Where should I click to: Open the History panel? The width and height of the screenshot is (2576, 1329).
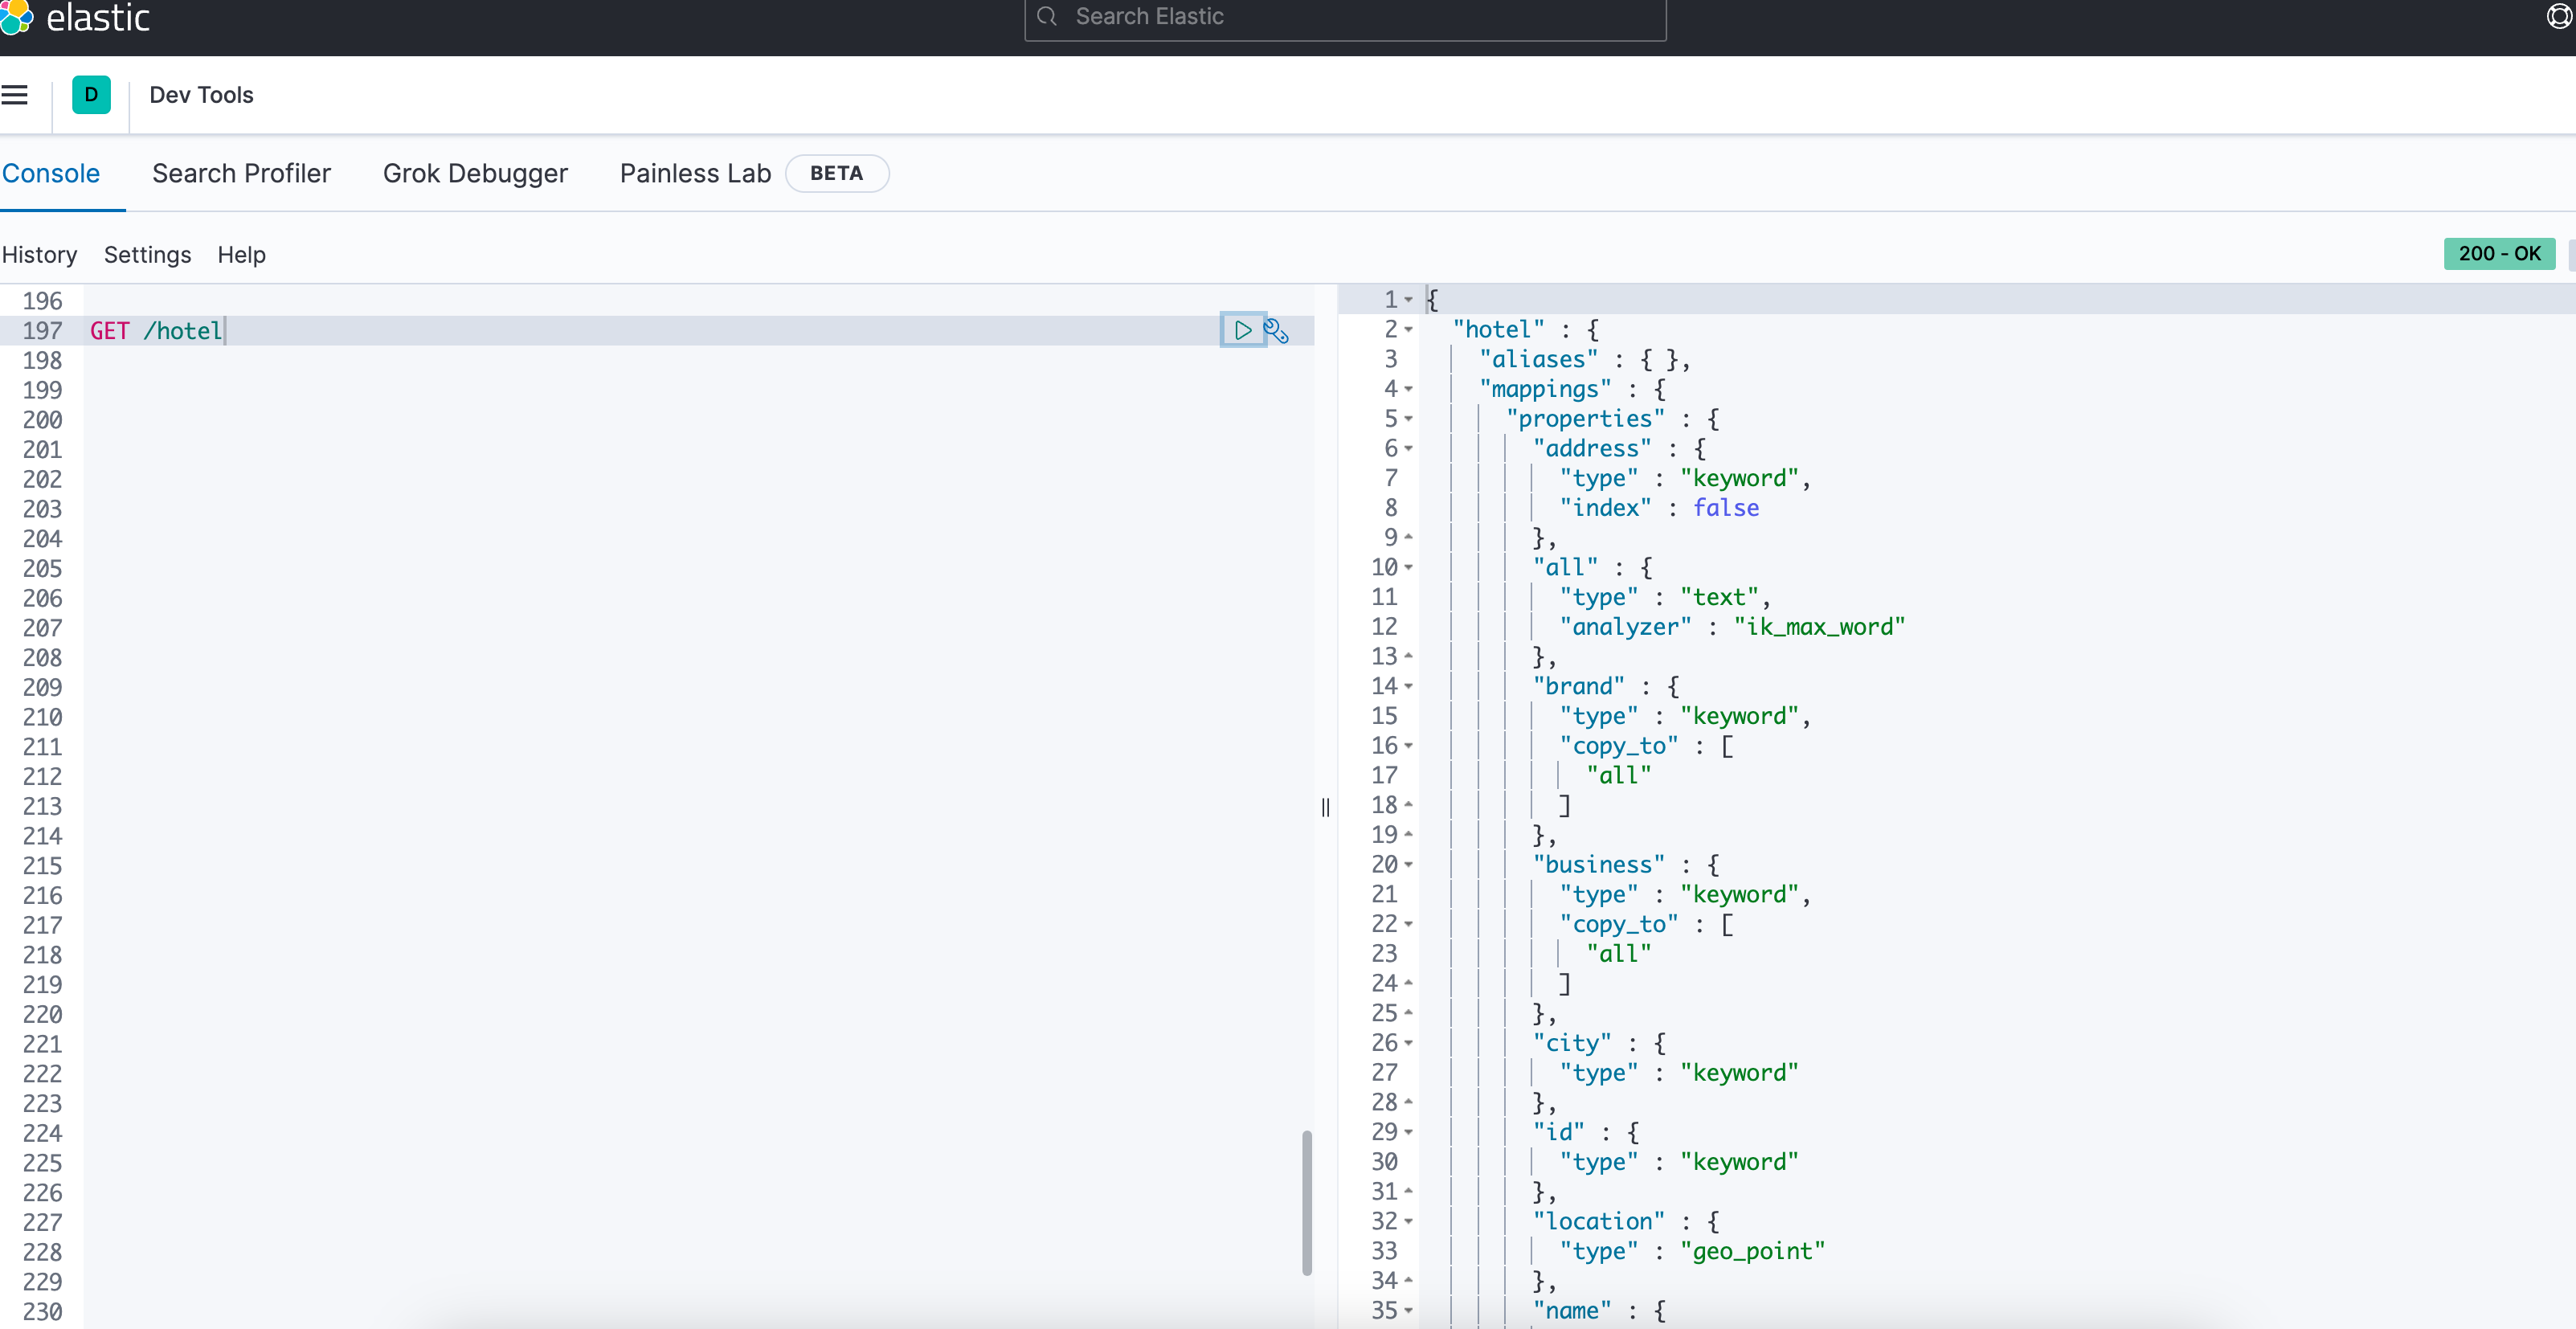coord(40,255)
